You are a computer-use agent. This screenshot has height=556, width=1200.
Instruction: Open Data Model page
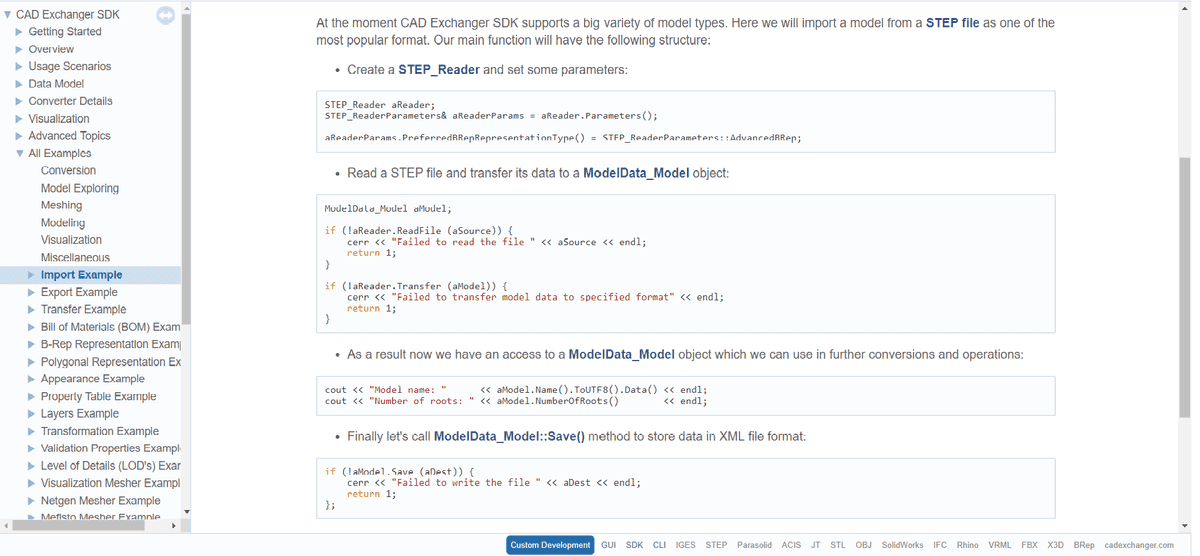[x=56, y=84]
